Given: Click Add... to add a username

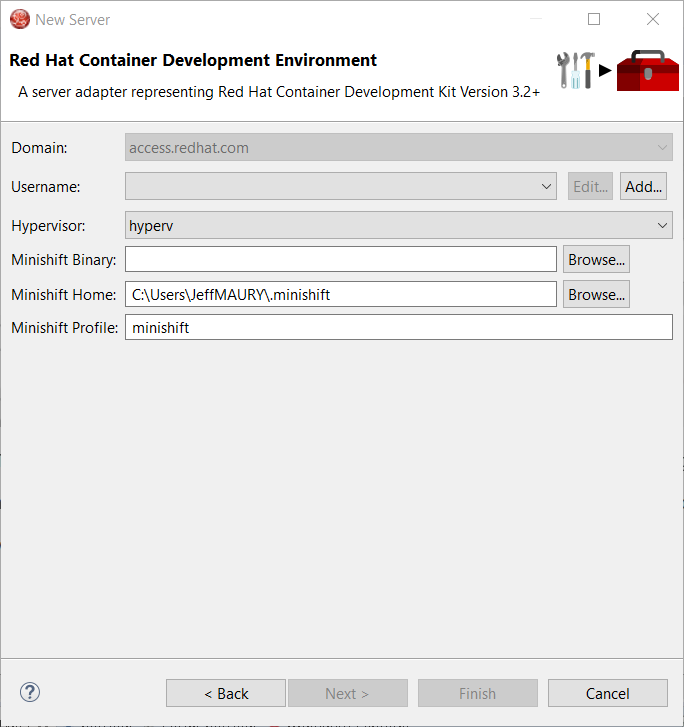Looking at the screenshot, I should [643, 186].
